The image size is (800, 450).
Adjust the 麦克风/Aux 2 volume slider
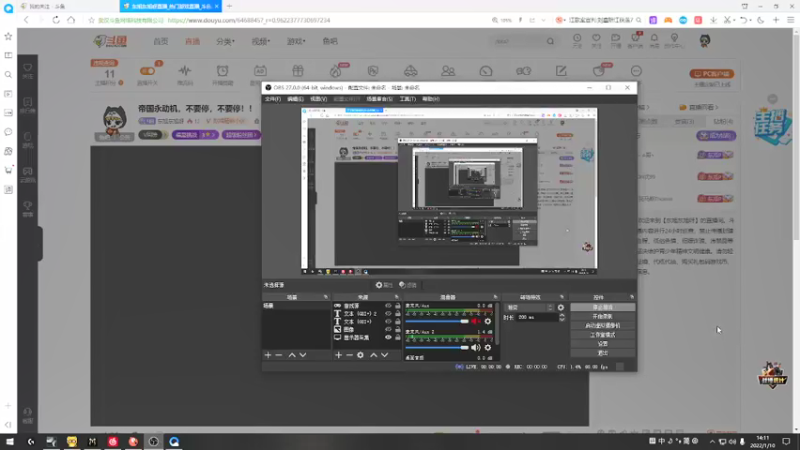pyautogui.click(x=437, y=347)
